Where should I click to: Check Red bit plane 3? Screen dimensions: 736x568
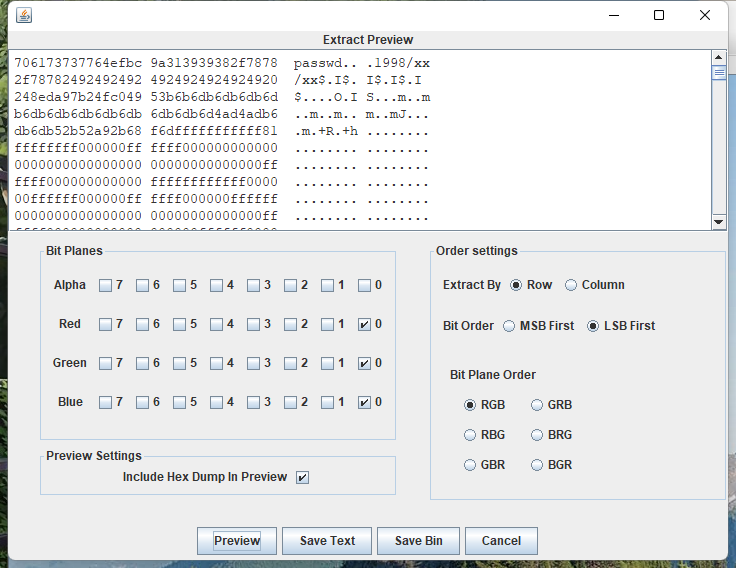coord(253,324)
